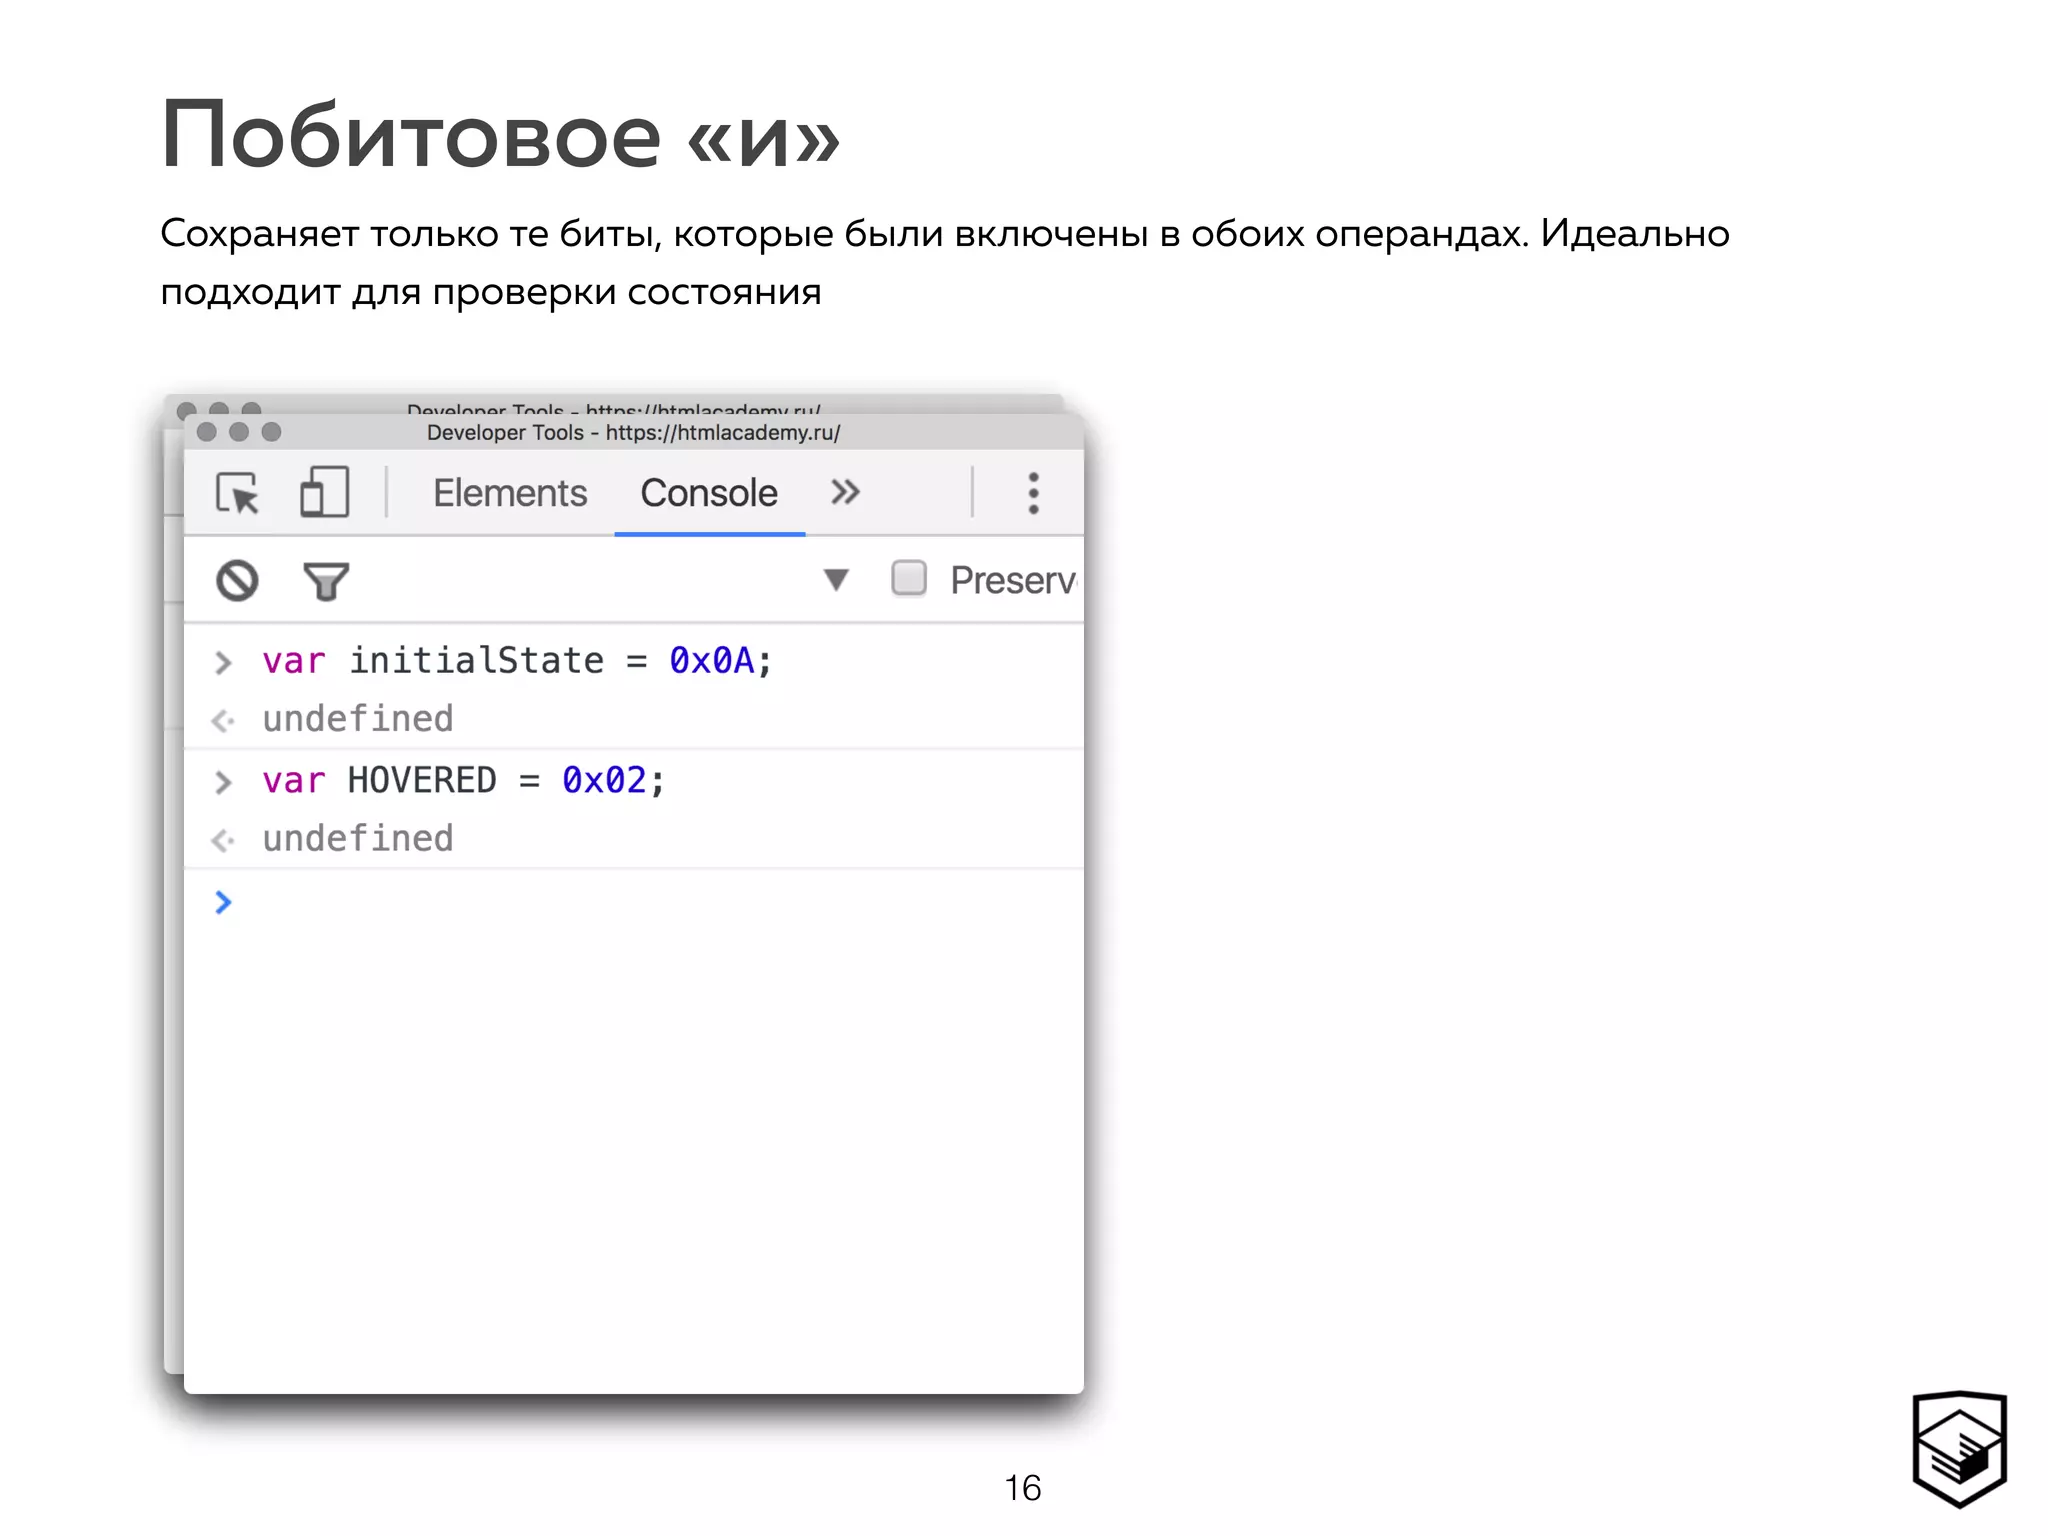The height and width of the screenshot is (1536, 2048).
Task: Click the Preserve log label
Action: point(1013,580)
